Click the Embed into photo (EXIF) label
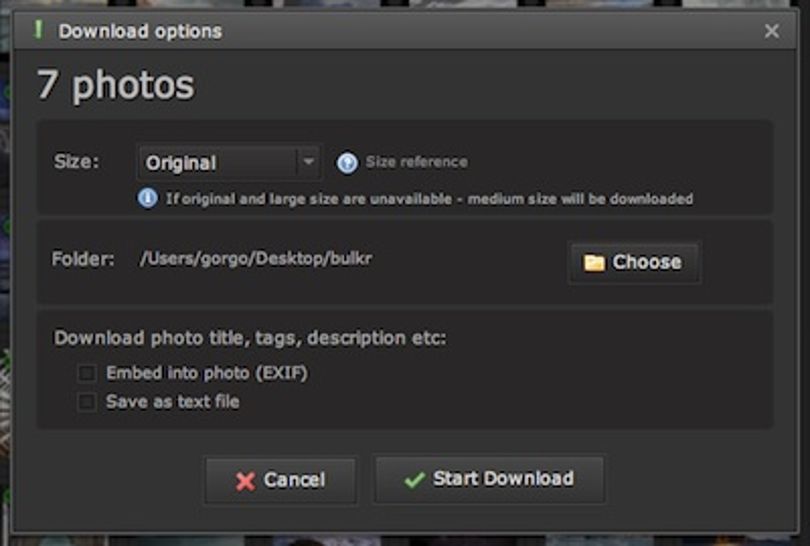The image size is (810, 546). coord(207,373)
